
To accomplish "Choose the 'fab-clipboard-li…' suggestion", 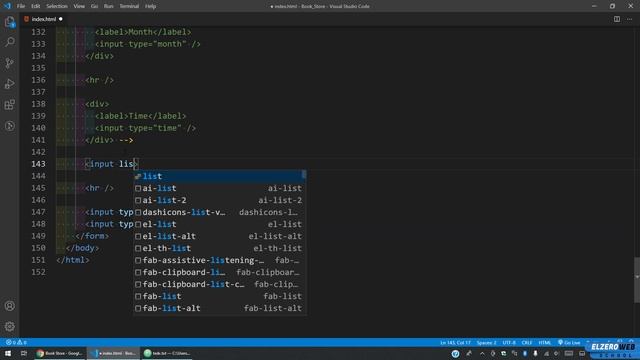I will pyautogui.click(x=220, y=272).
